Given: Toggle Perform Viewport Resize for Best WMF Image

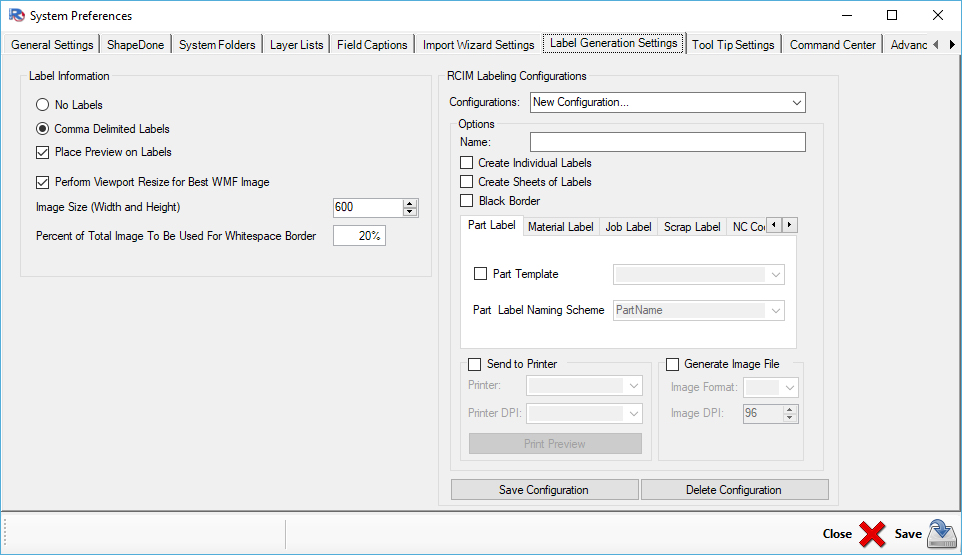Looking at the screenshot, I should click(x=42, y=182).
